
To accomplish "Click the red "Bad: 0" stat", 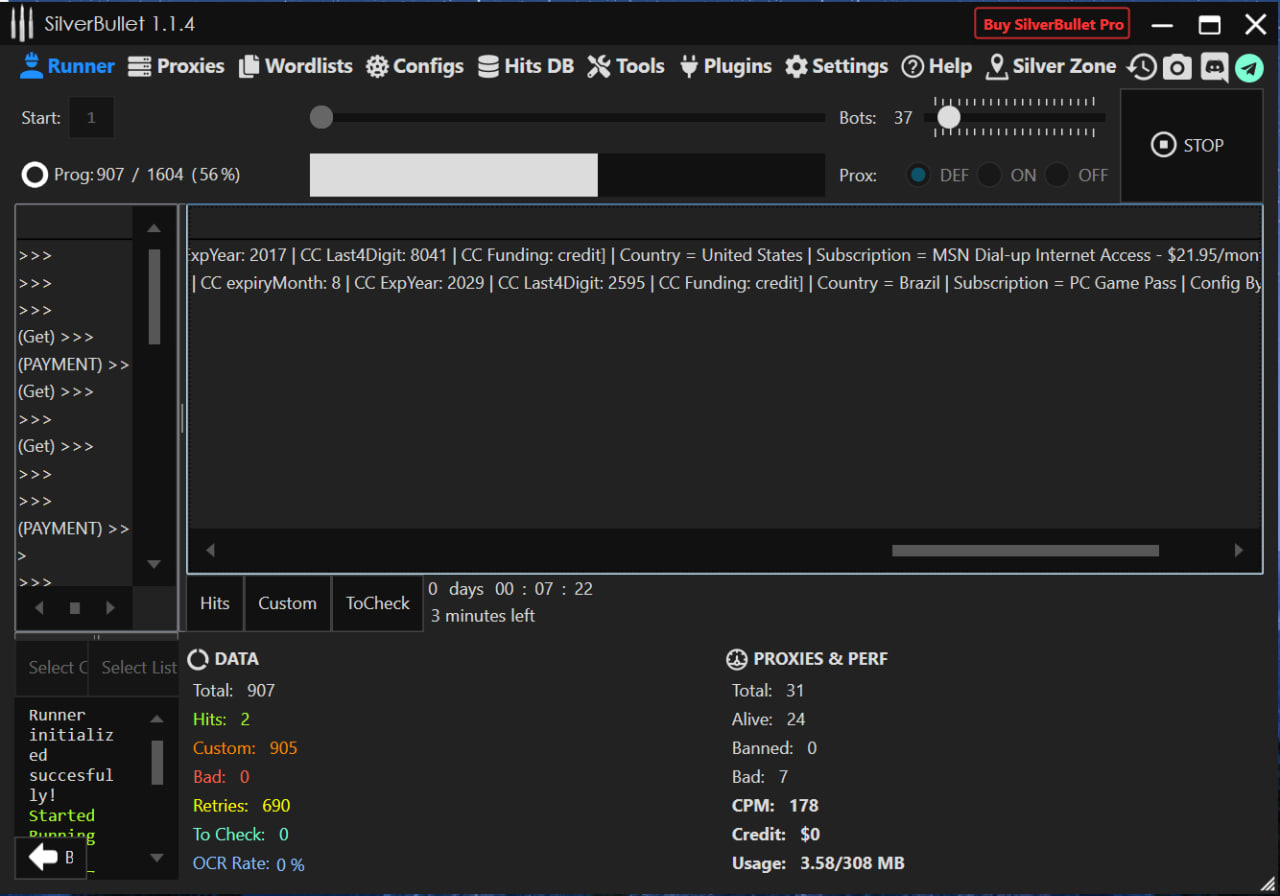I will [221, 777].
